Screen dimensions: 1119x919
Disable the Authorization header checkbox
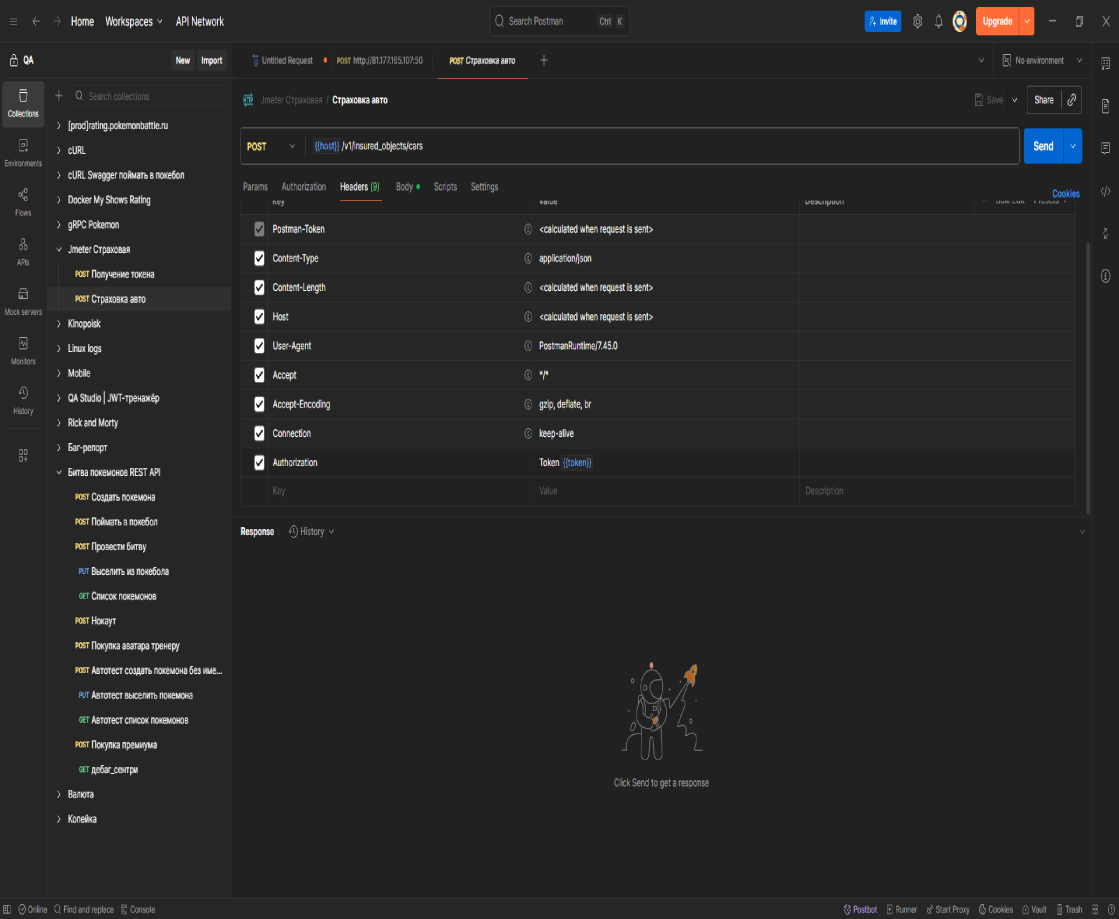point(259,462)
